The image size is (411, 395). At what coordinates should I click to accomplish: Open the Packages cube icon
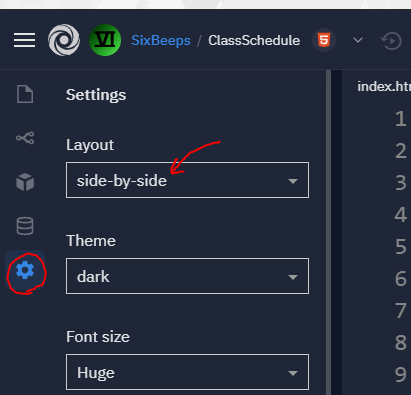pos(25,182)
